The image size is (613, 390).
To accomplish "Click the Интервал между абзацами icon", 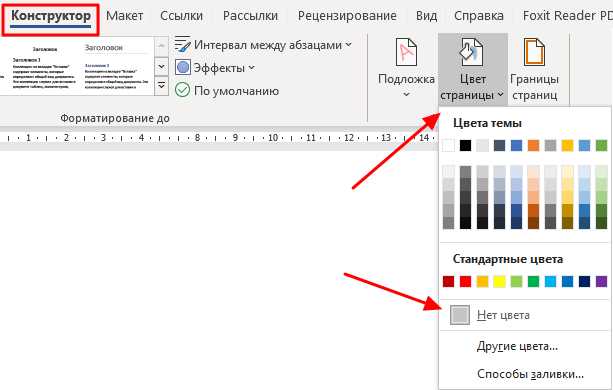I will (x=183, y=44).
